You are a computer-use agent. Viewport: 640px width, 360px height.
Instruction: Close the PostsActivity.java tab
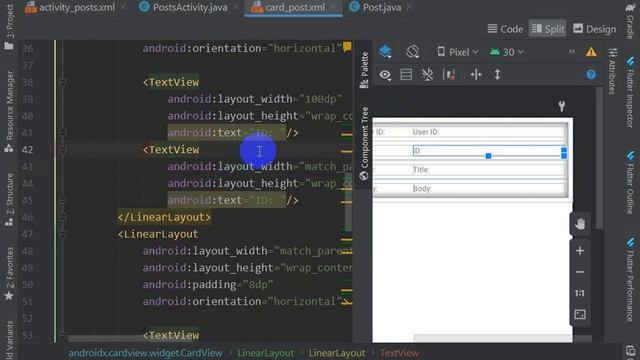tap(236, 7)
